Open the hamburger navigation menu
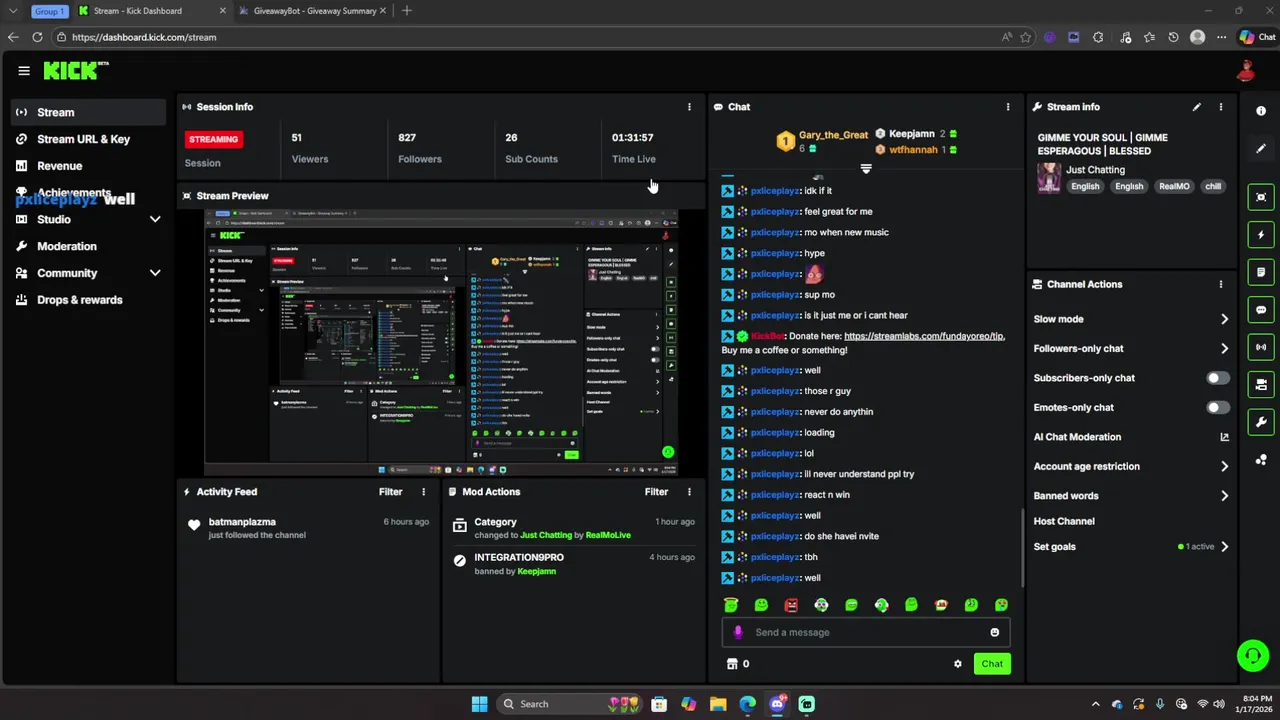The width and height of the screenshot is (1280, 720). coord(24,70)
